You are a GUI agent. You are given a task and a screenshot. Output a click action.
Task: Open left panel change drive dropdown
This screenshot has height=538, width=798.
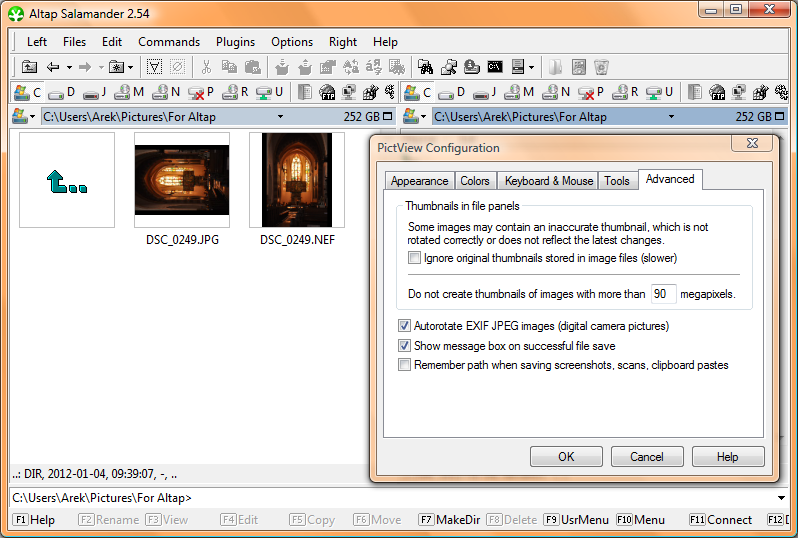click(x=23, y=117)
